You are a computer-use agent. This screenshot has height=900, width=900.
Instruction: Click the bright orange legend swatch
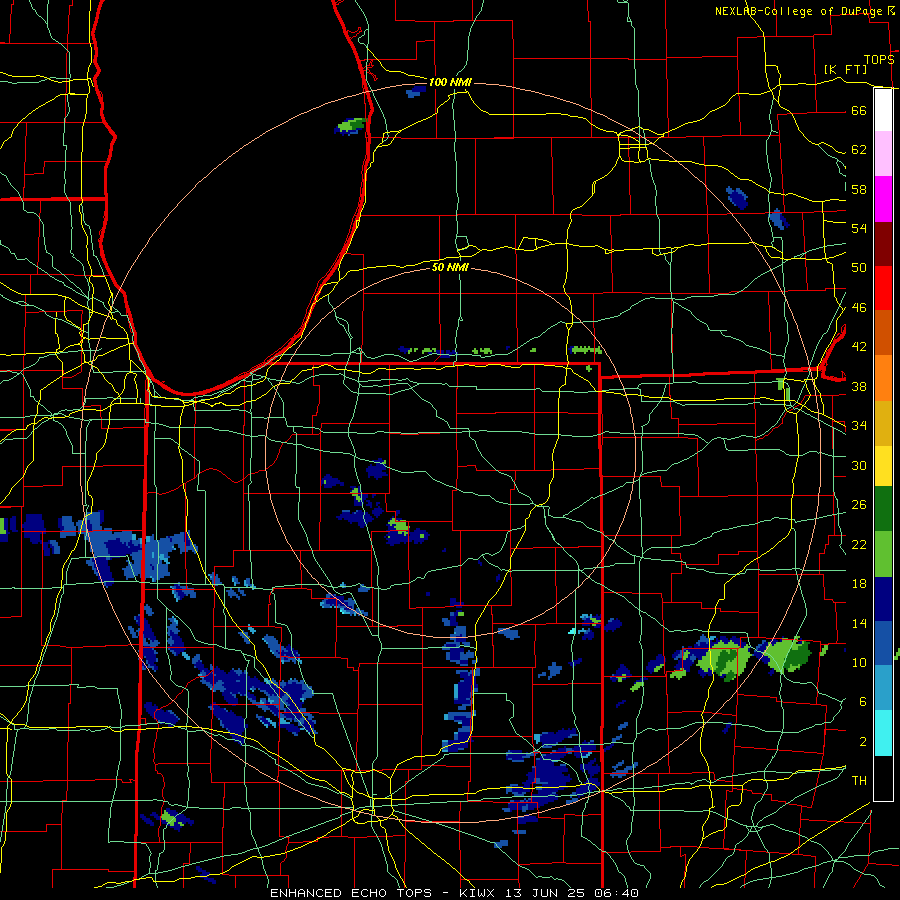pos(883,378)
